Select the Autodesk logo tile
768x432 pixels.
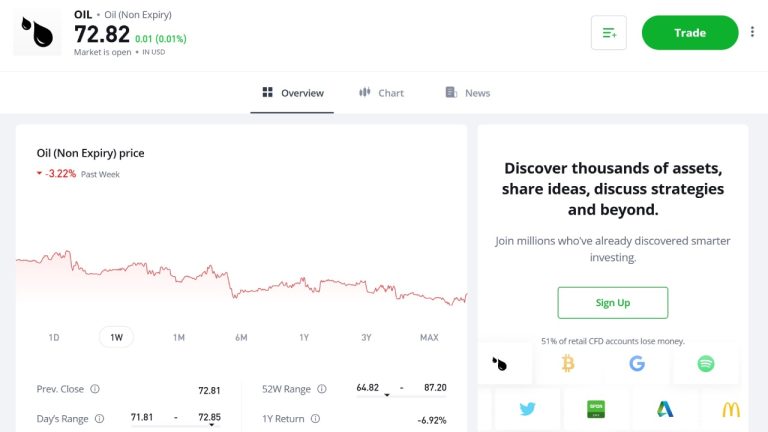[665, 409]
